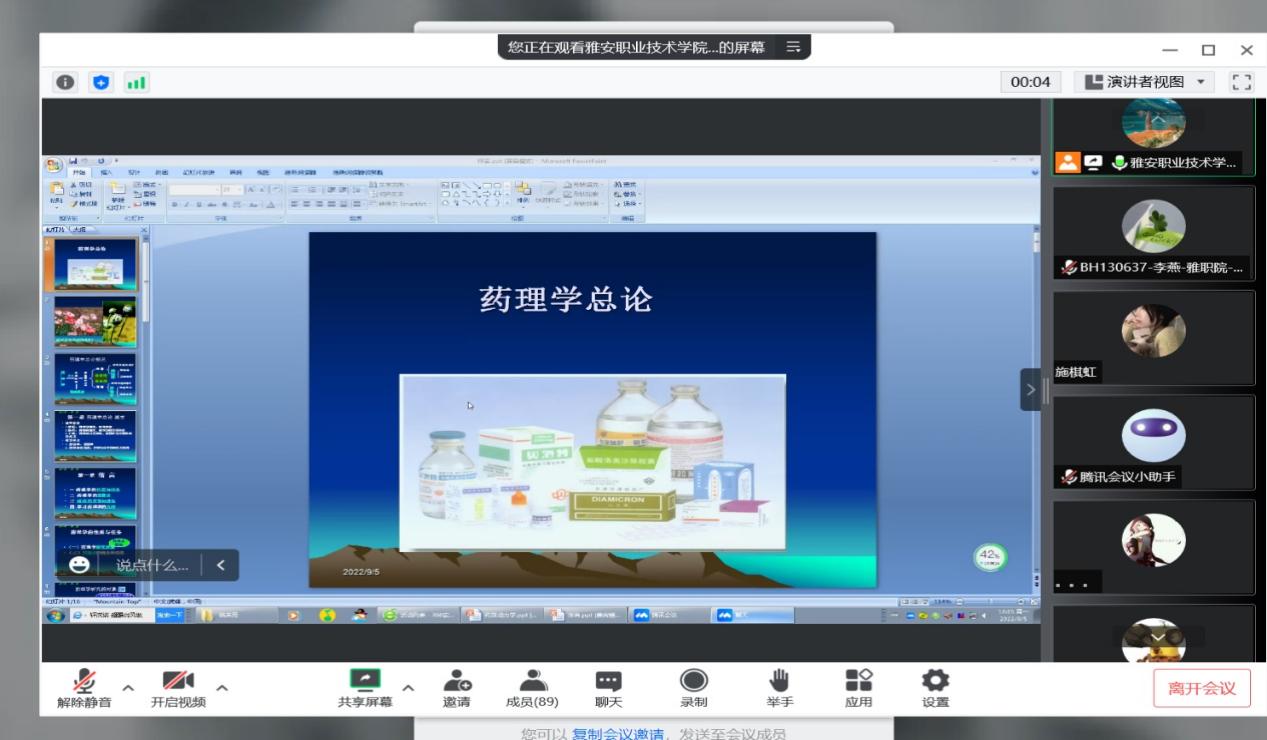Turn on video (开启视频)

pyautogui.click(x=178, y=688)
